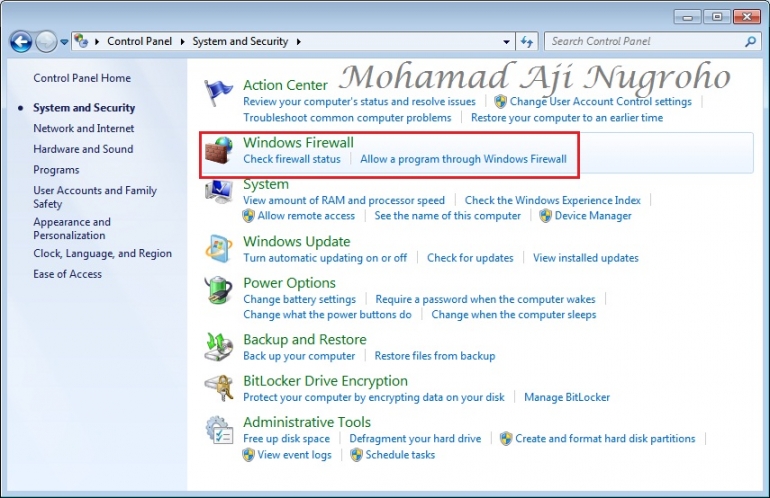Click the search magnifier icon
Image resolution: width=770 pixels, height=498 pixels.
coord(750,42)
